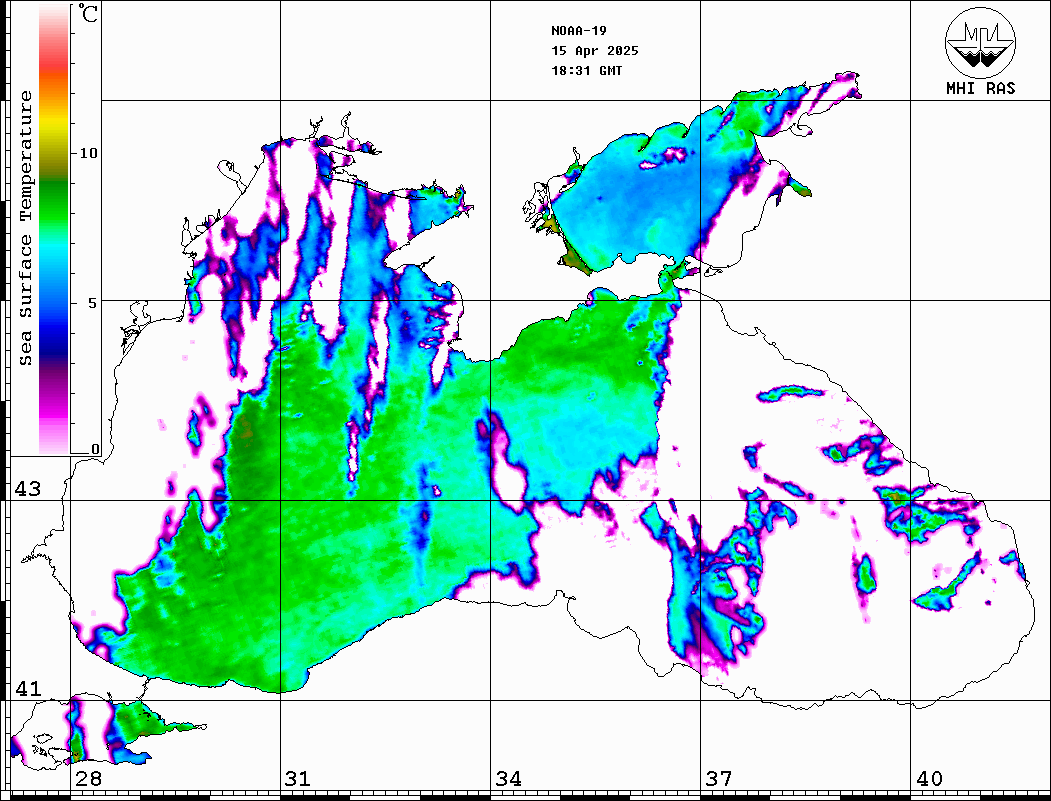Click the 'MHI RAS' label text

tap(981, 88)
